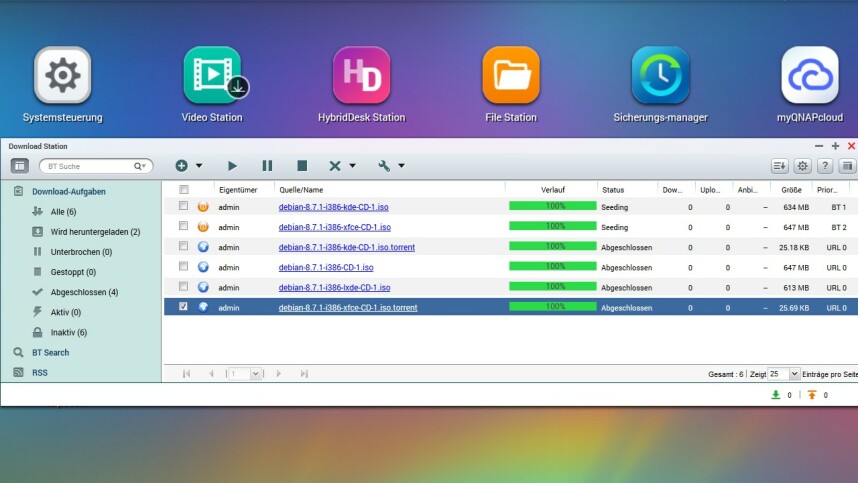Filter by Abgeschlossen (4)
The width and height of the screenshot is (858, 483).
pyautogui.click(x=84, y=292)
